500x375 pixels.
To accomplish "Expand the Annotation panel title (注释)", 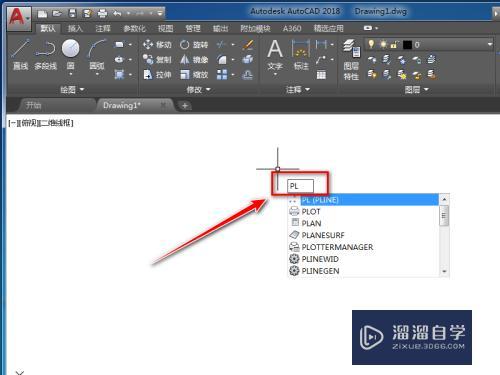I will 298,90.
